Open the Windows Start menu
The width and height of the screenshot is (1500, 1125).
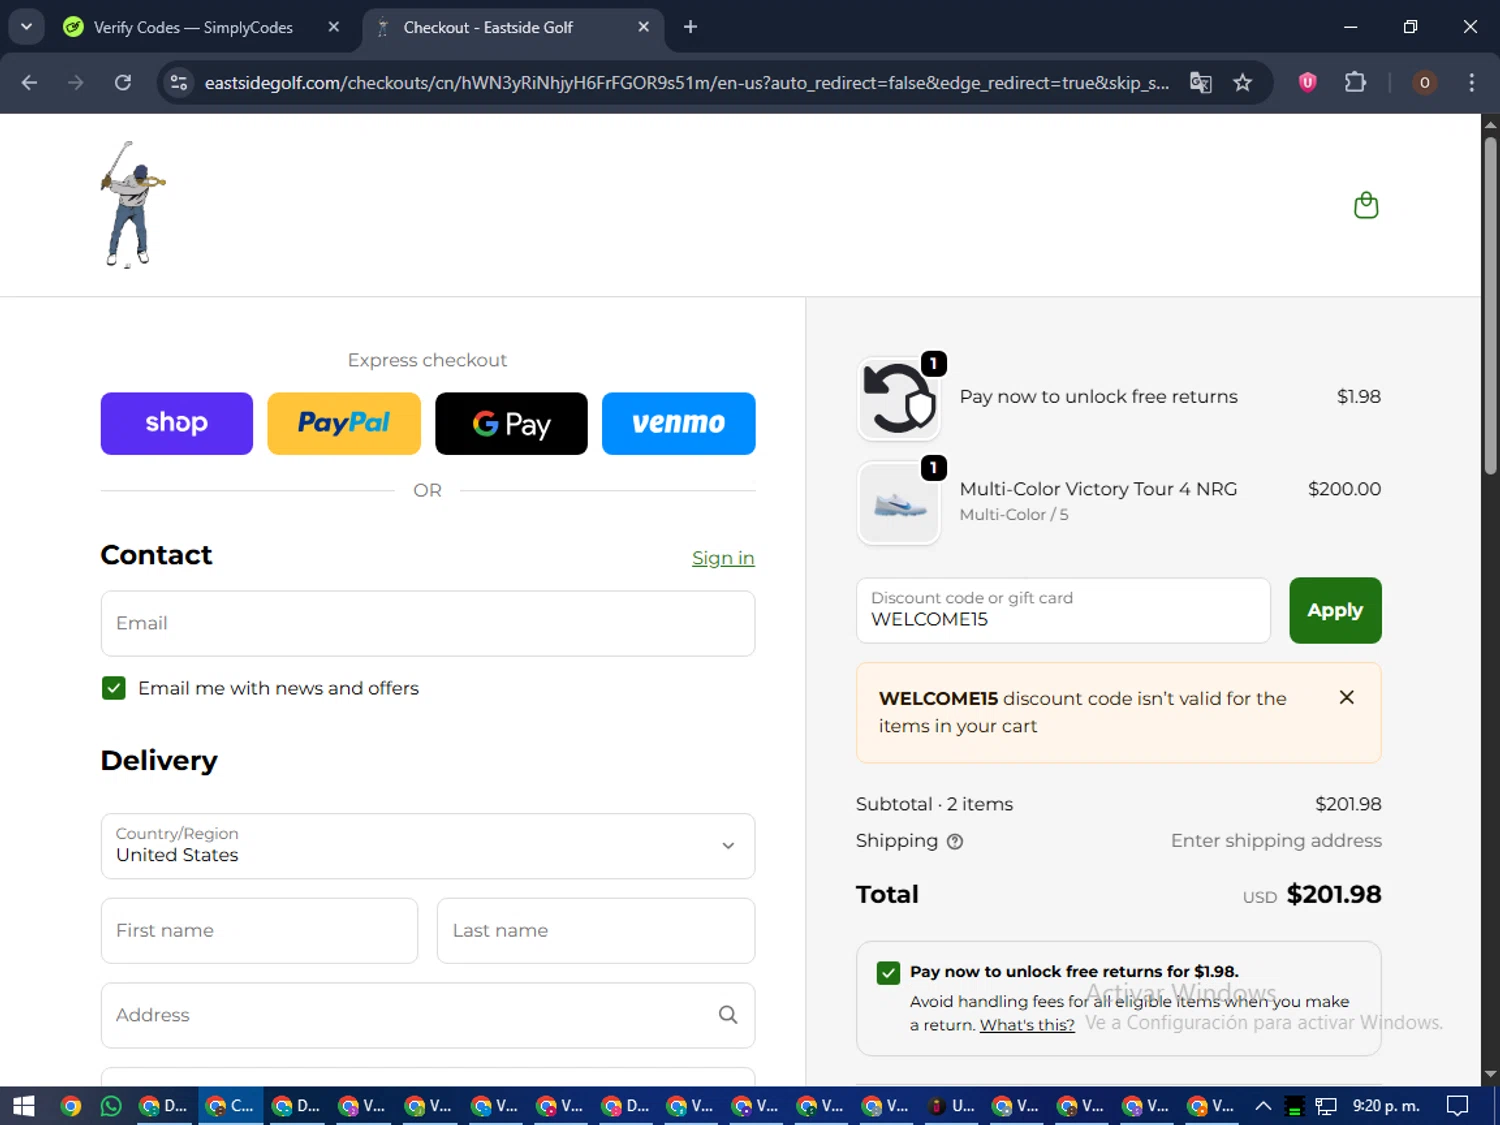tap(23, 1105)
